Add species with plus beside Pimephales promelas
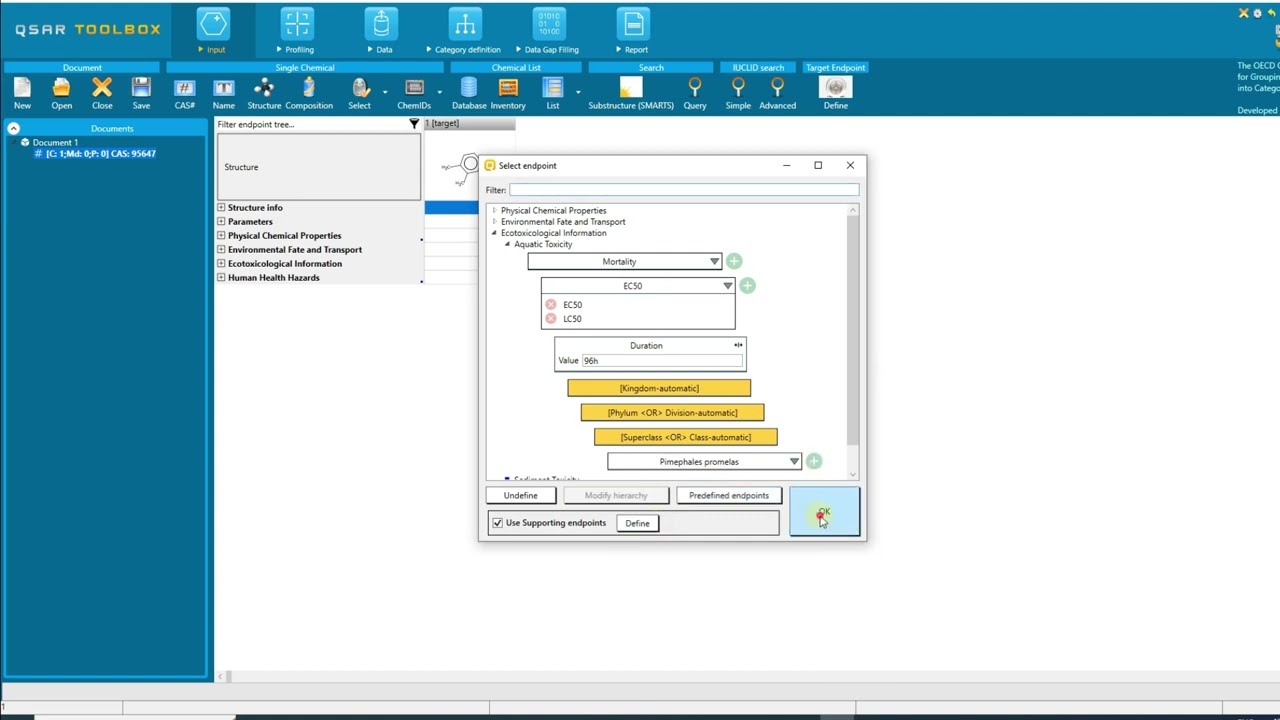 point(814,461)
